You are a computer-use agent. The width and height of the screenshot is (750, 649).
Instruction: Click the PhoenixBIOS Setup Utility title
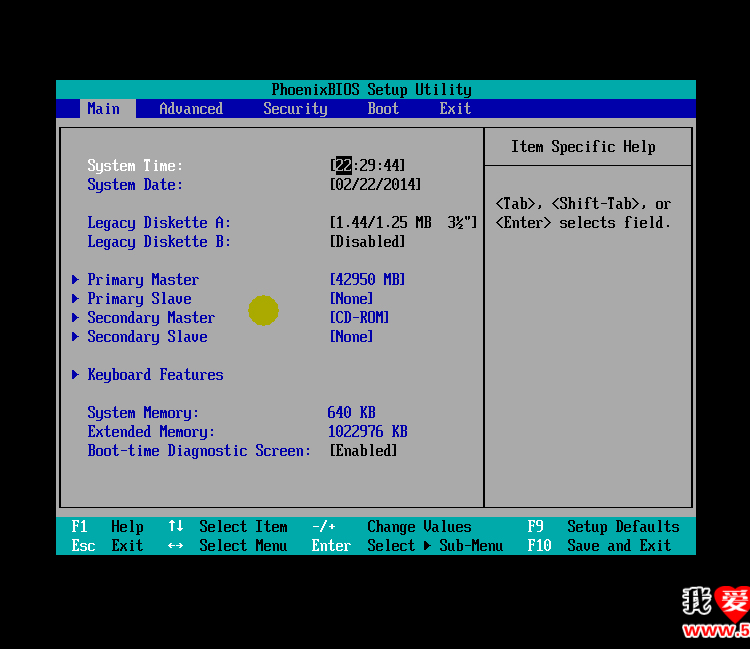(x=372, y=89)
